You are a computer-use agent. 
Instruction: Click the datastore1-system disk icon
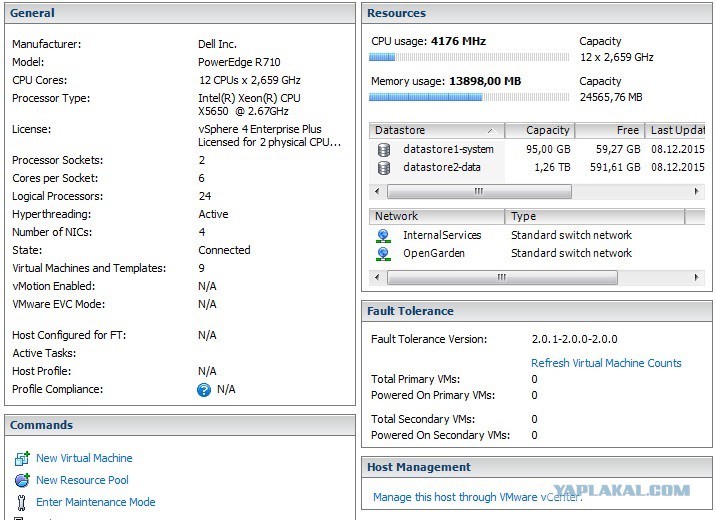384,149
